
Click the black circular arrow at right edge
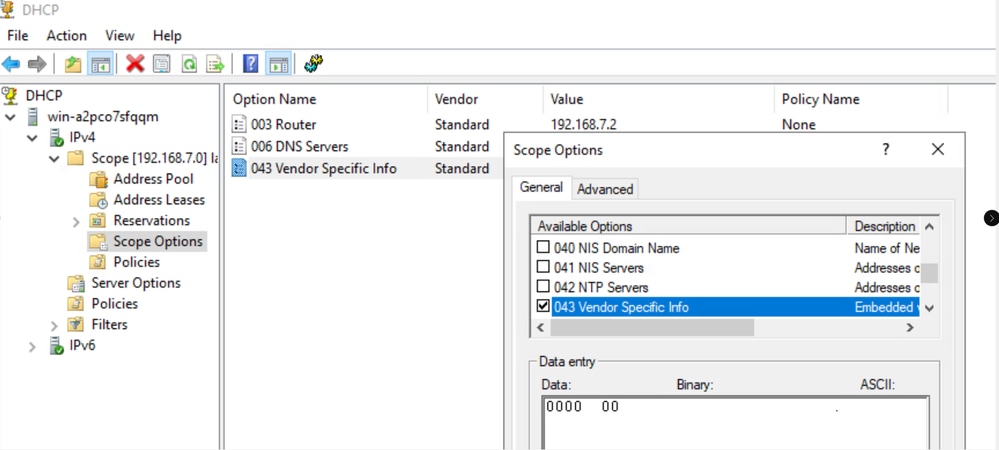point(991,218)
